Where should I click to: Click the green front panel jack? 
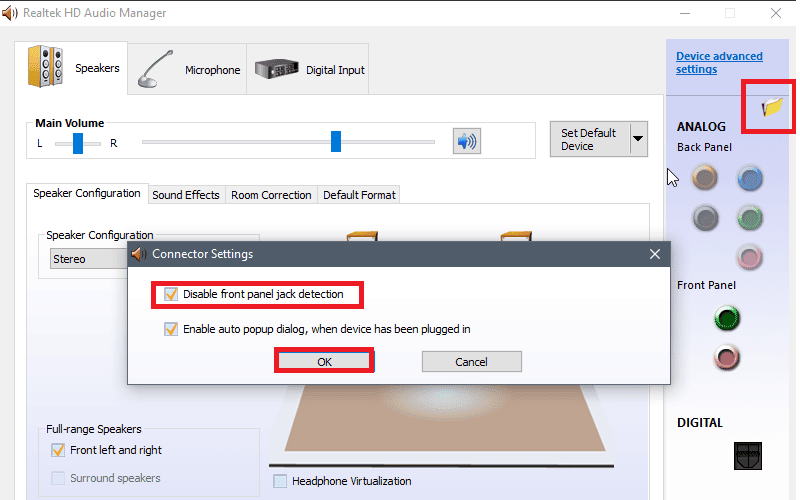click(x=727, y=318)
